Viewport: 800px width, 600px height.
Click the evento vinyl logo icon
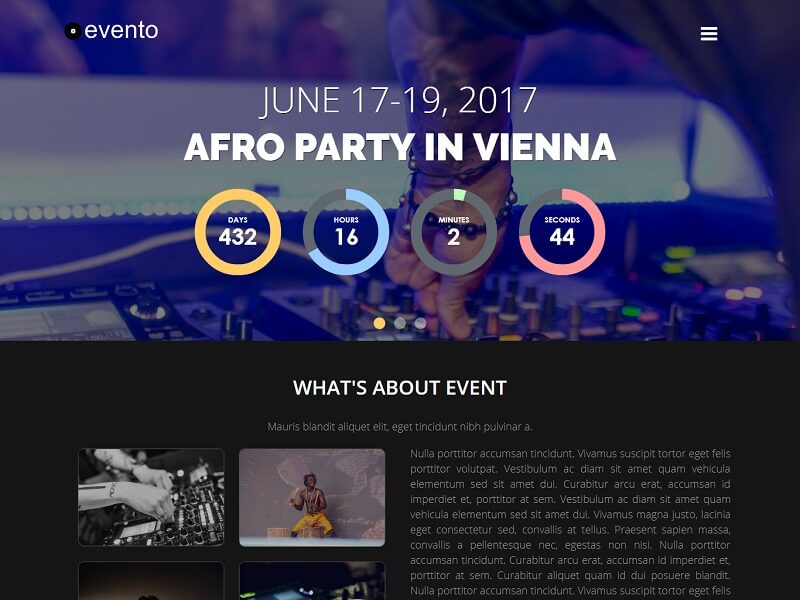pos(73,31)
